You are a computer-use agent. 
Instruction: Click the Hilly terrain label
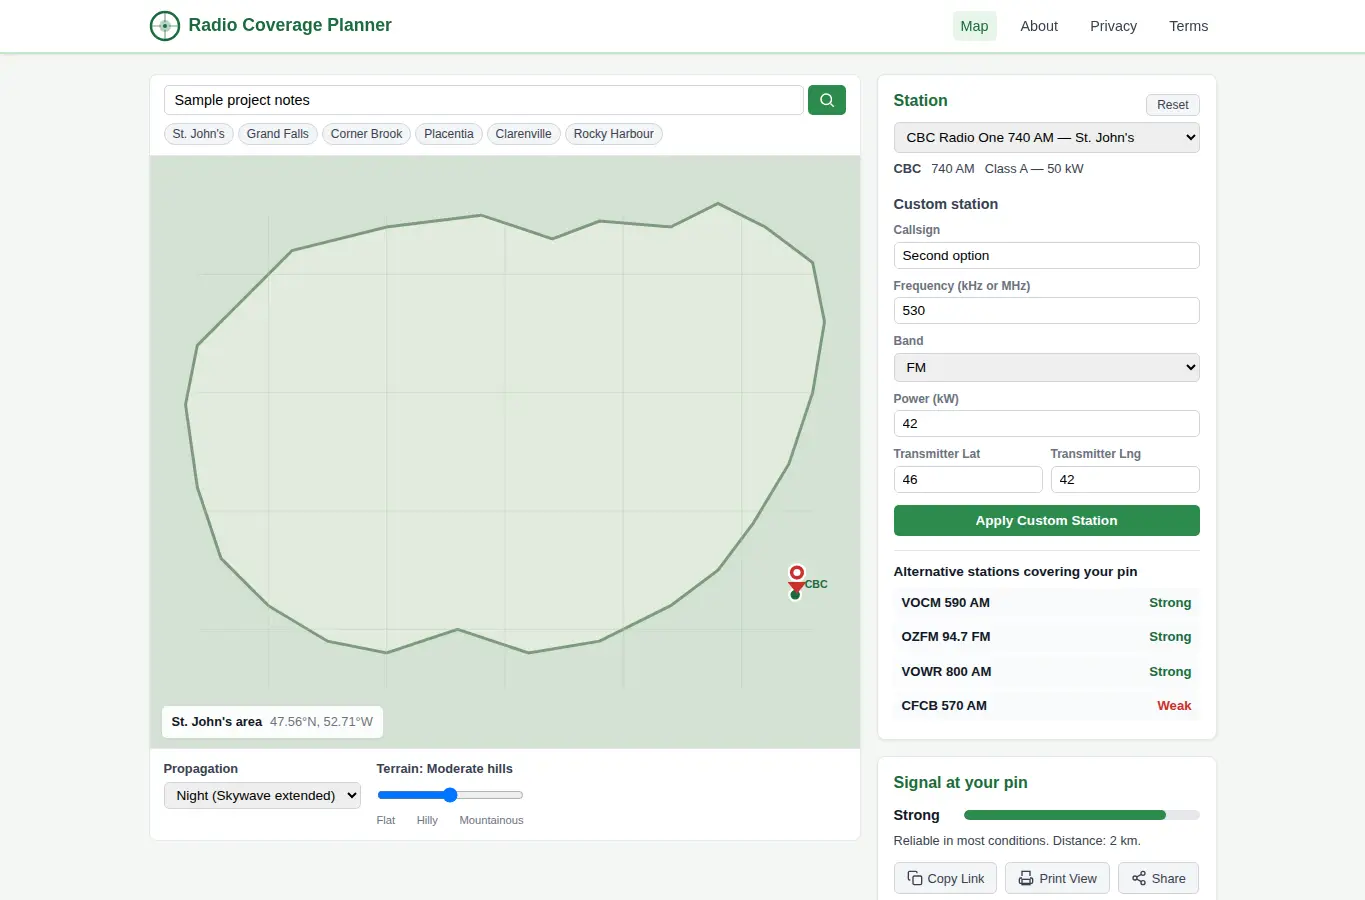[x=427, y=820]
